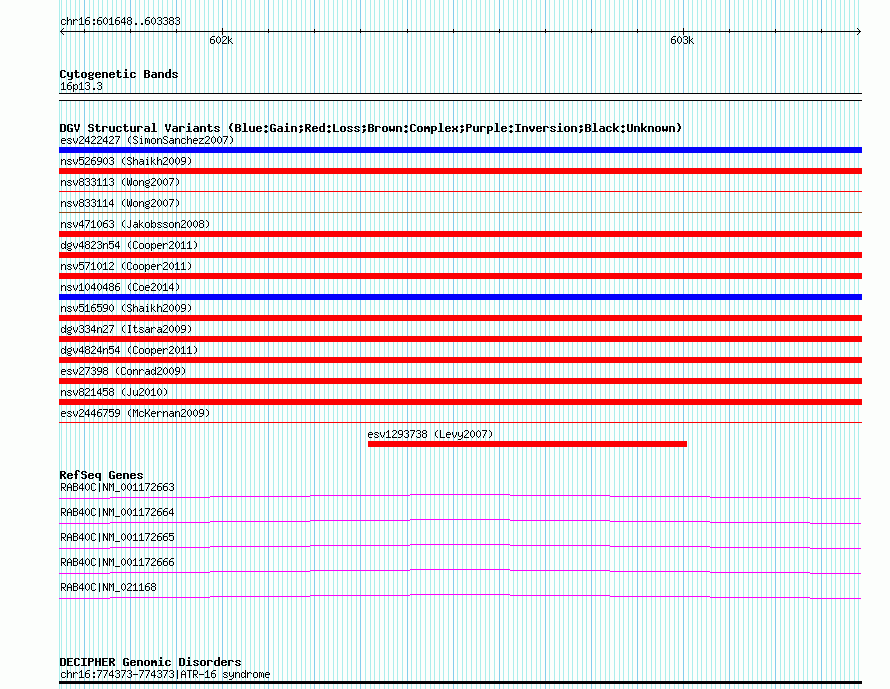
Task: Click the nsv571012 (Cooper2011) label
Action: 126,266
